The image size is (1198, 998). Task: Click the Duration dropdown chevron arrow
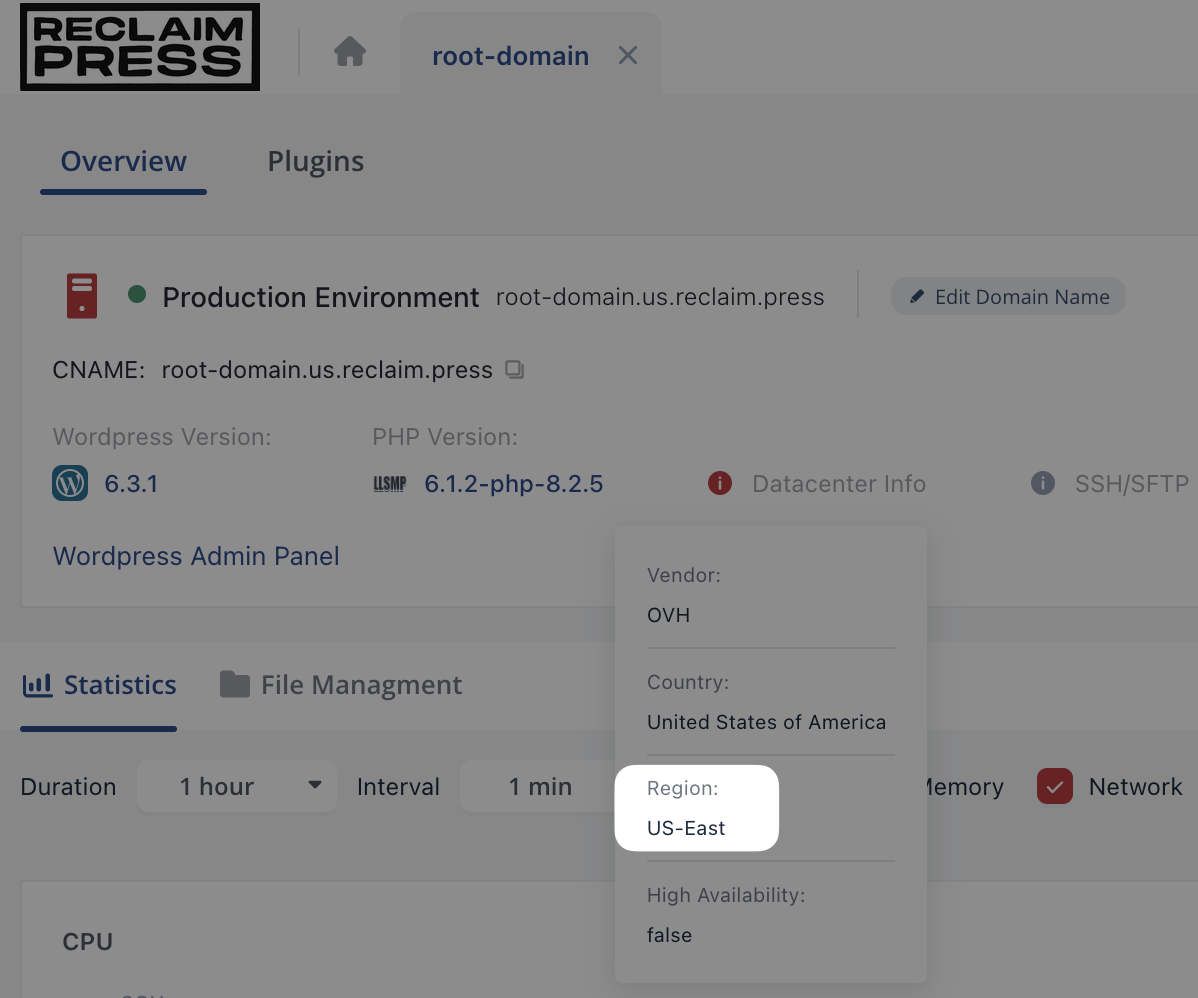click(315, 786)
